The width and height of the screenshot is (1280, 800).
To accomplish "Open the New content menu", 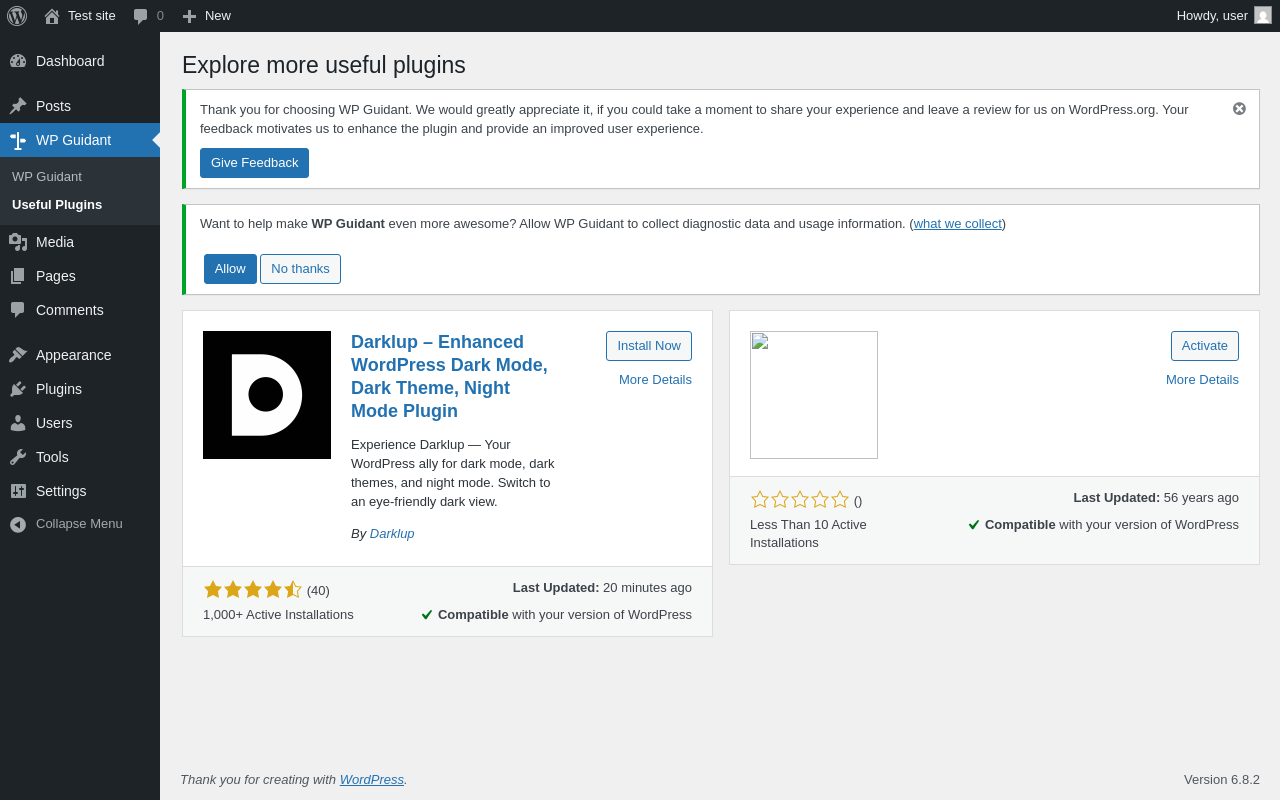I will [x=207, y=16].
